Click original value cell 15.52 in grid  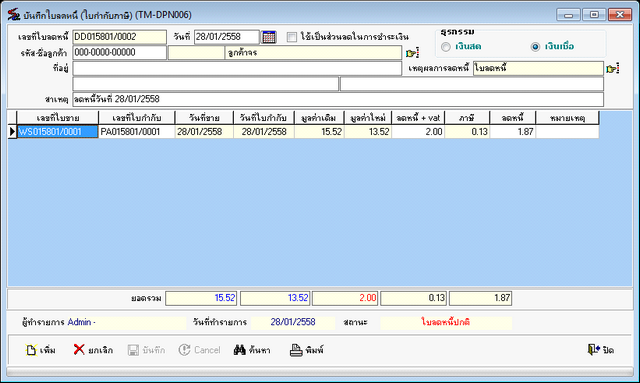click(319, 132)
